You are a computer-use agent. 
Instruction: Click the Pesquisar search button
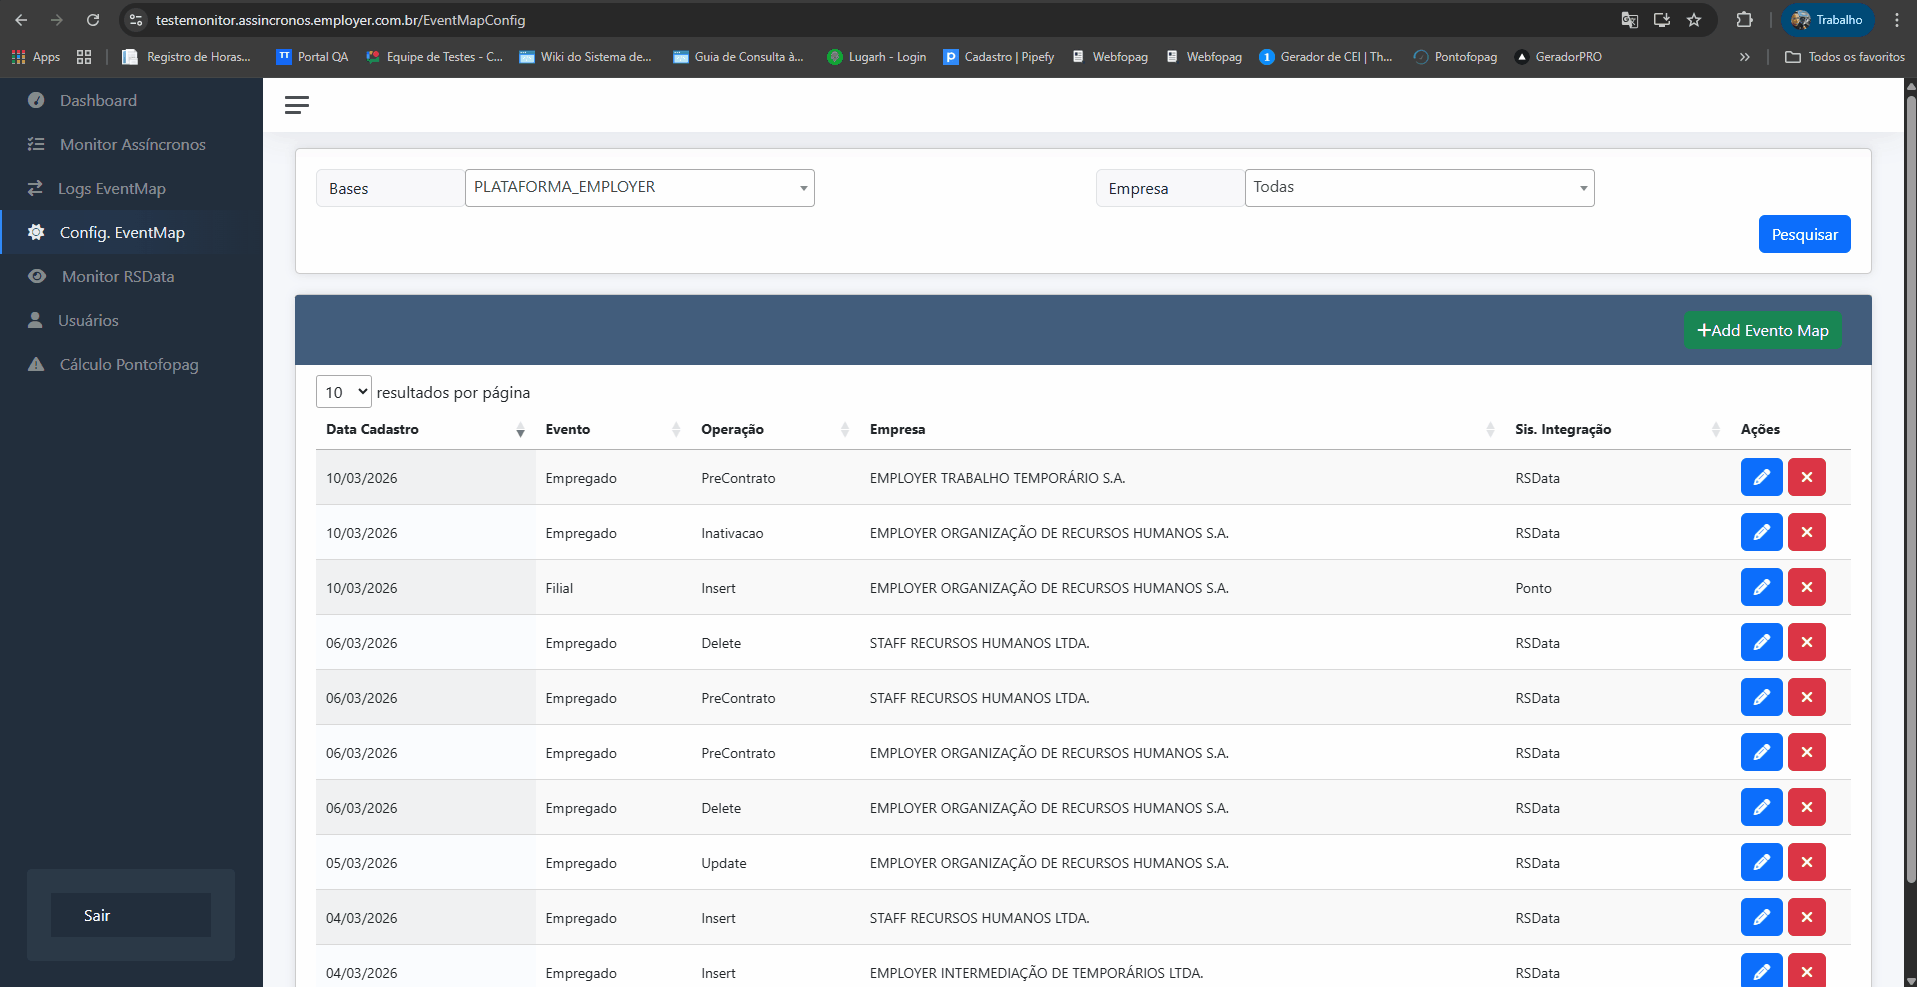(x=1804, y=234)
